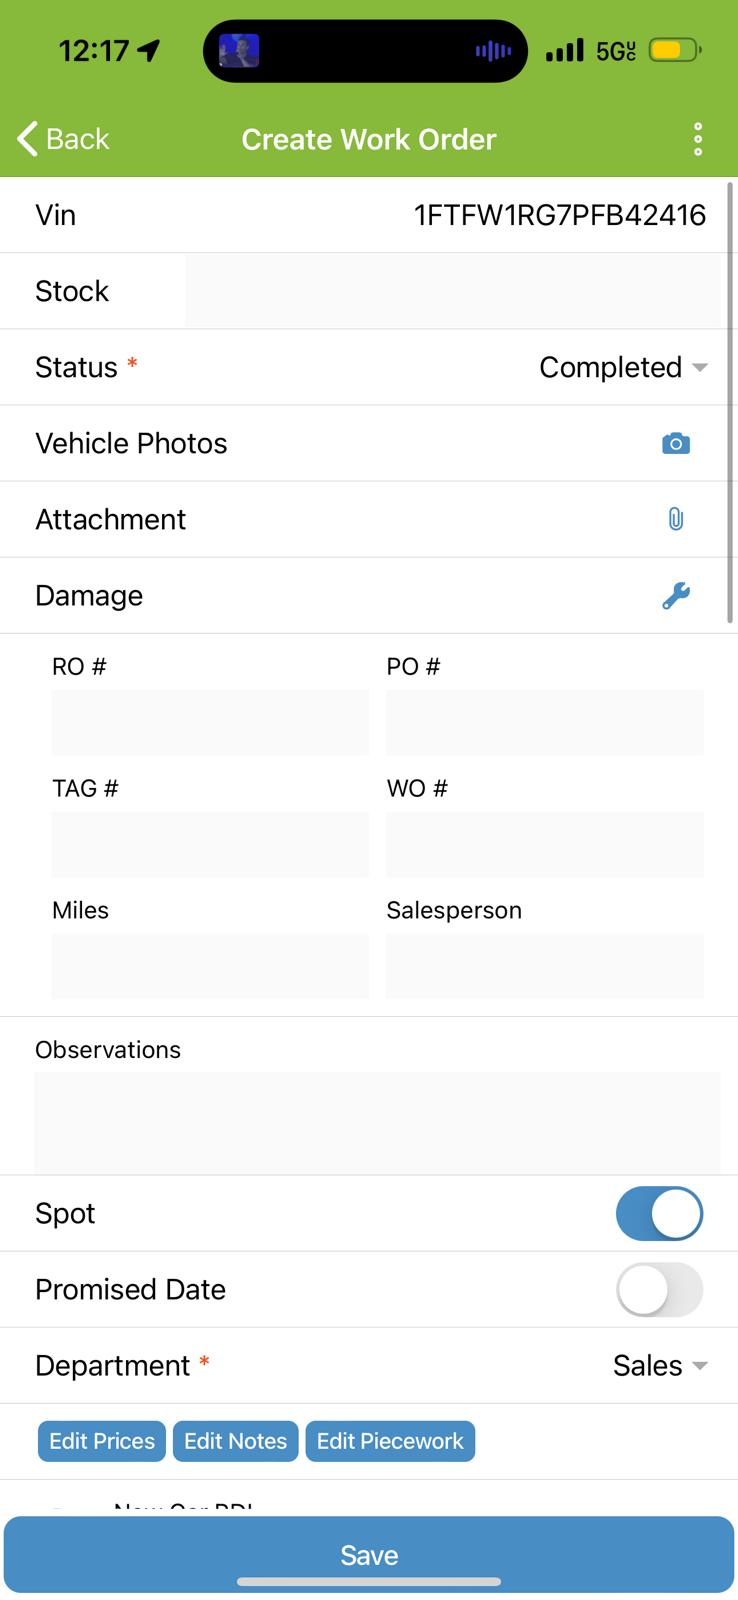The image size is (738, 1600).
Task: Tap the Dynamic Island video thumbnail
Action: tap(239, 50)
